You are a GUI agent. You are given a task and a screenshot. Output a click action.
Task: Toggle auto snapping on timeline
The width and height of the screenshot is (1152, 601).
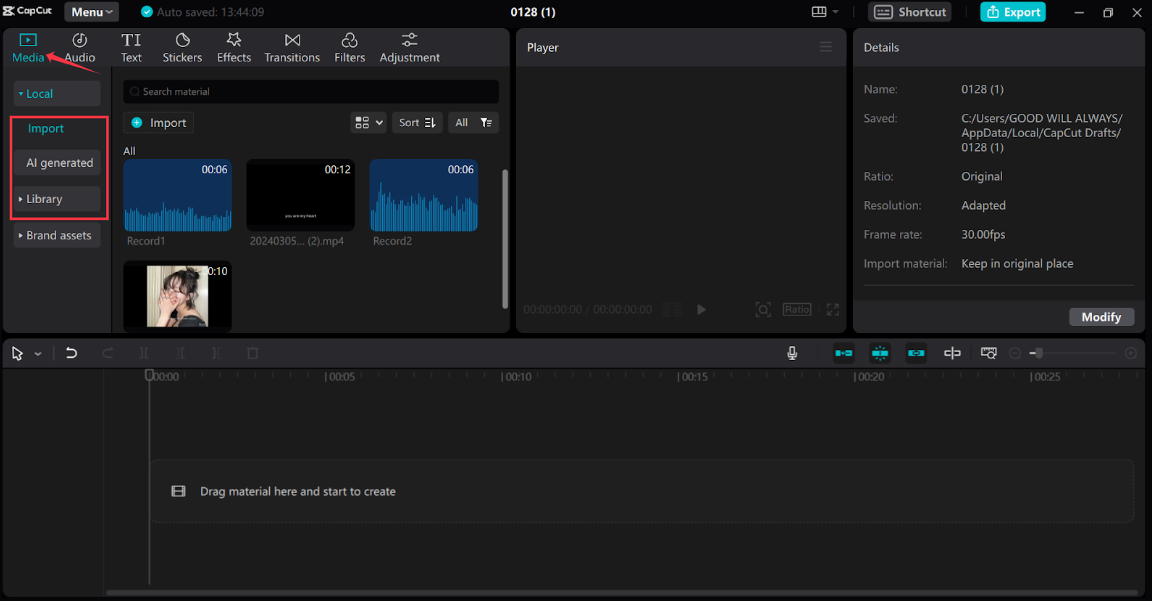pyautogui.click(x=879, y=353)
